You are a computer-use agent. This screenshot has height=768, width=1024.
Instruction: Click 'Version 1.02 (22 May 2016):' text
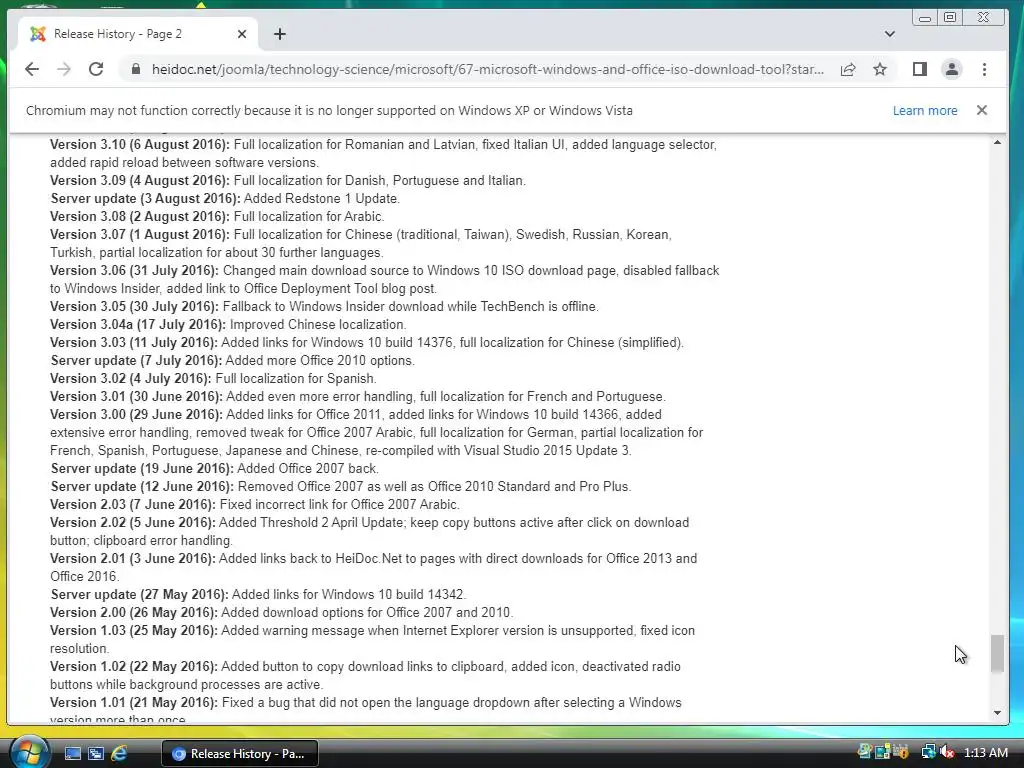pos(134,667)
